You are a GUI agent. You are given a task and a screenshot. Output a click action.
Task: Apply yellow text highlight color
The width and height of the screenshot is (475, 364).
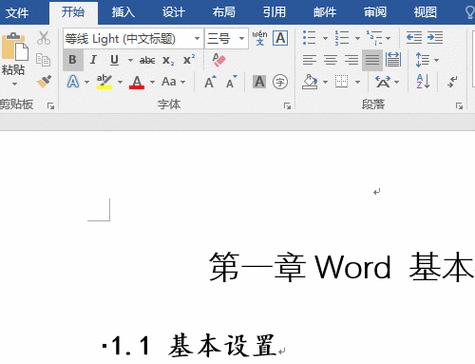pos(104,82)
